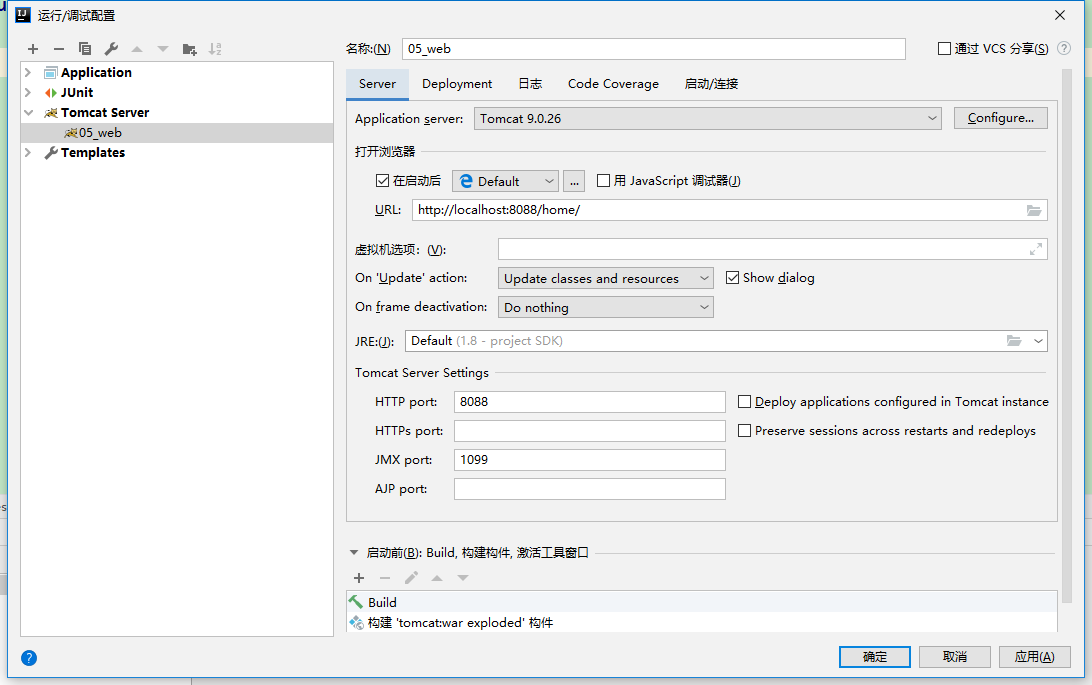The height and width of the screenshot is (685, 1092).
Task: Enable Preserve sessions across restarts and redeploys
Action: [744, 431]
